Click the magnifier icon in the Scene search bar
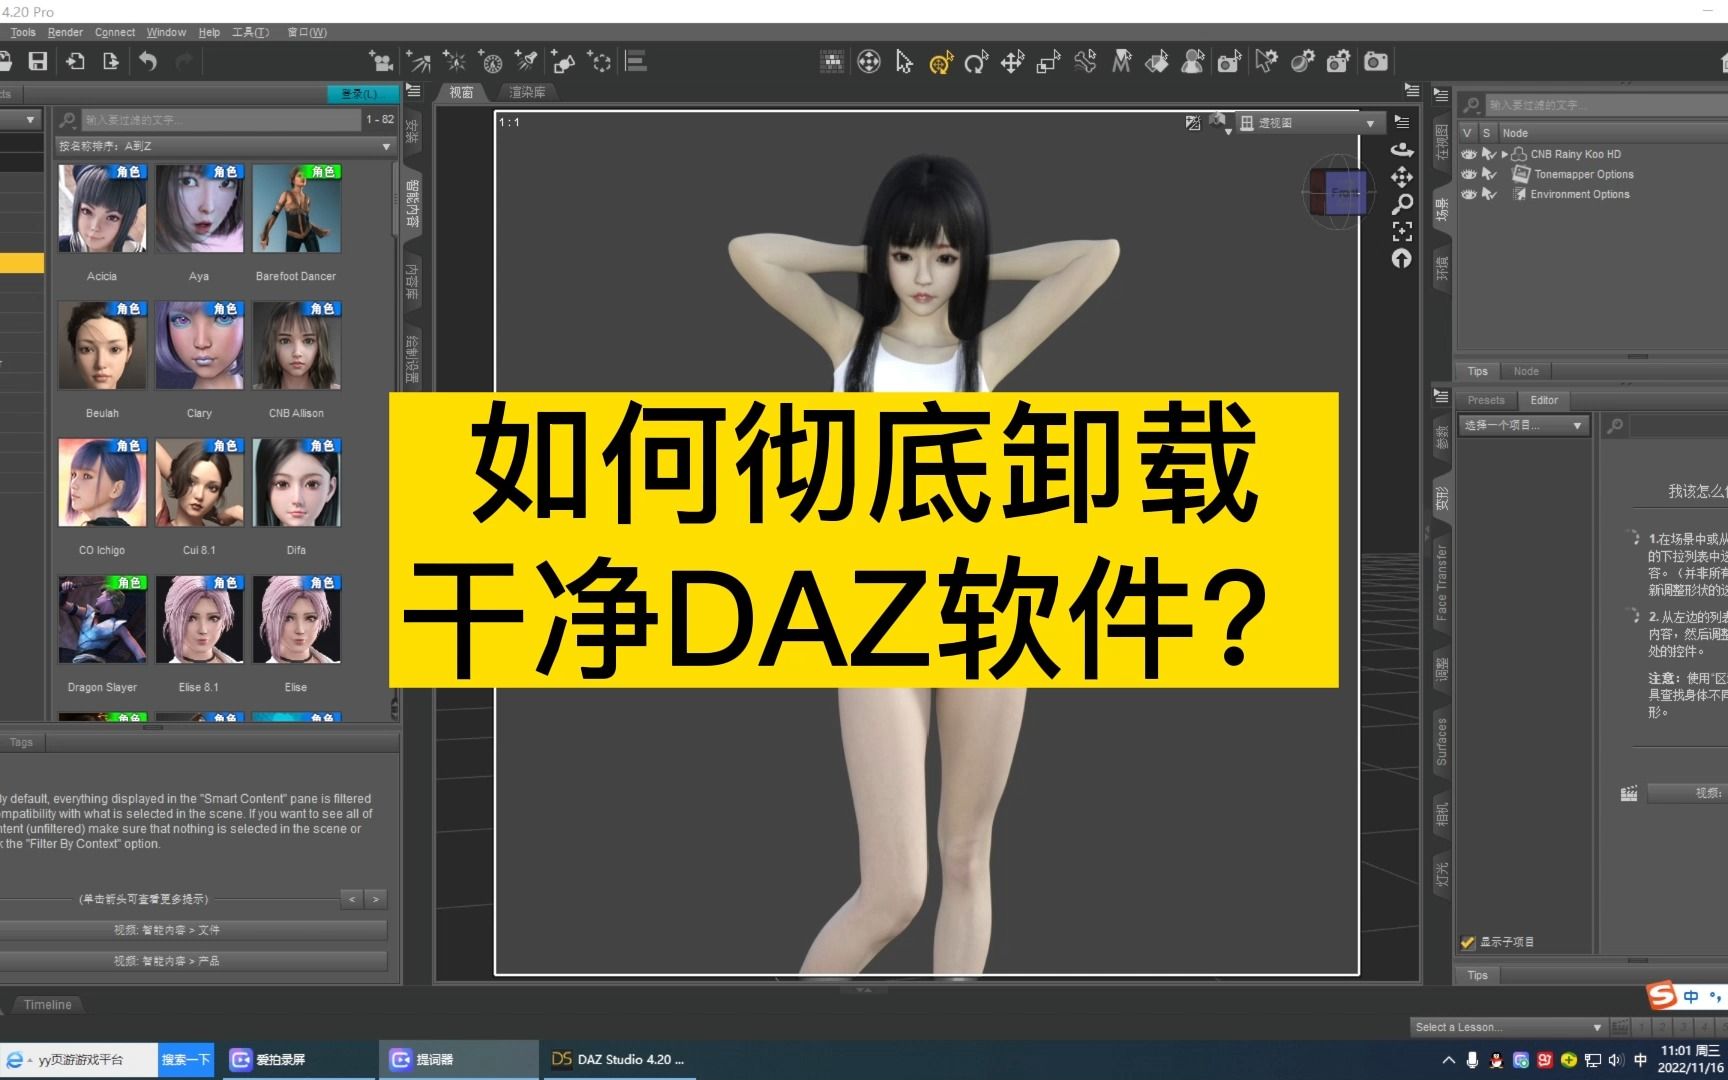Screen dimensions: 1728x1080 tap(1471, 104)
